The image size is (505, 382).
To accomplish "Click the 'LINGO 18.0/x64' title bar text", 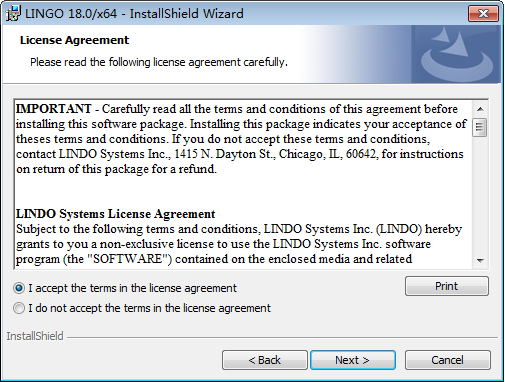I will tap(71, 14).
